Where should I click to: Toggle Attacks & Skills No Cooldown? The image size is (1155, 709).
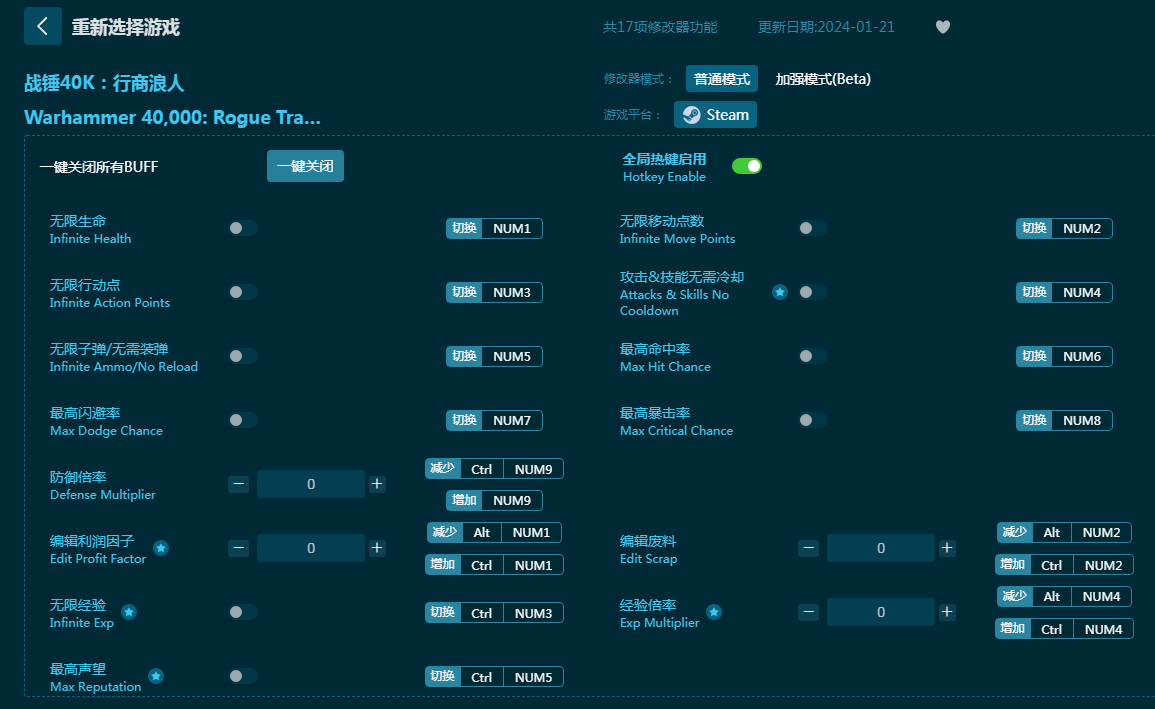click(x=812, y=292)
